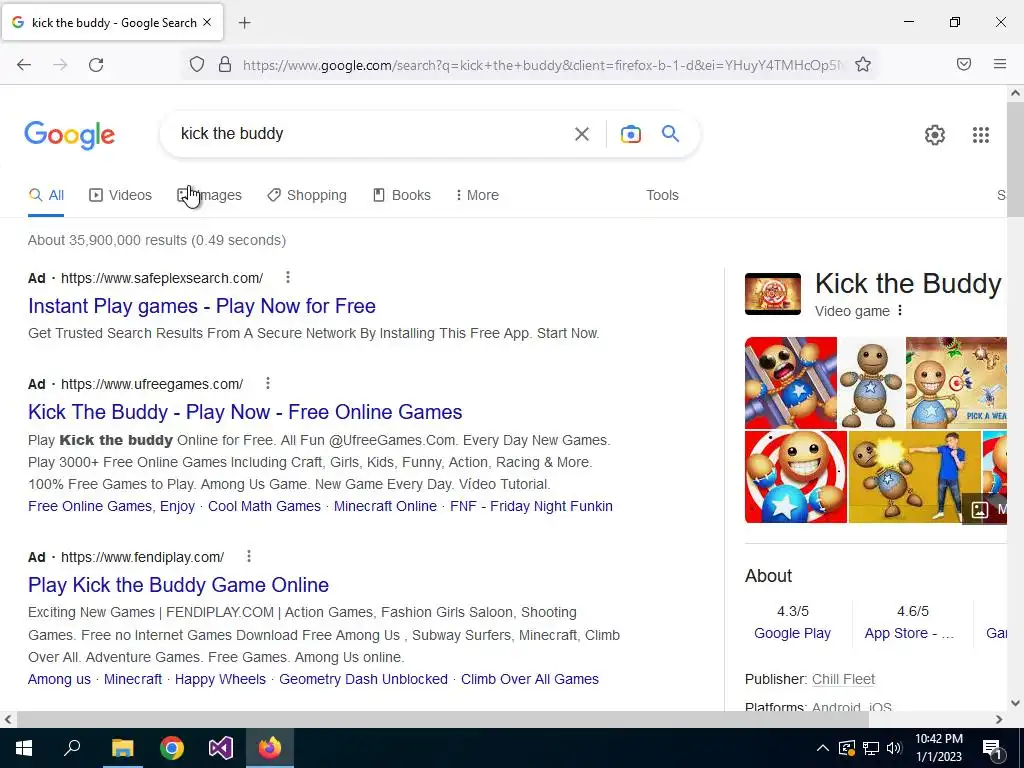Screen dimensions: 1024x768
Task: Click the browser address bar URL
Action: pos(542,65)
